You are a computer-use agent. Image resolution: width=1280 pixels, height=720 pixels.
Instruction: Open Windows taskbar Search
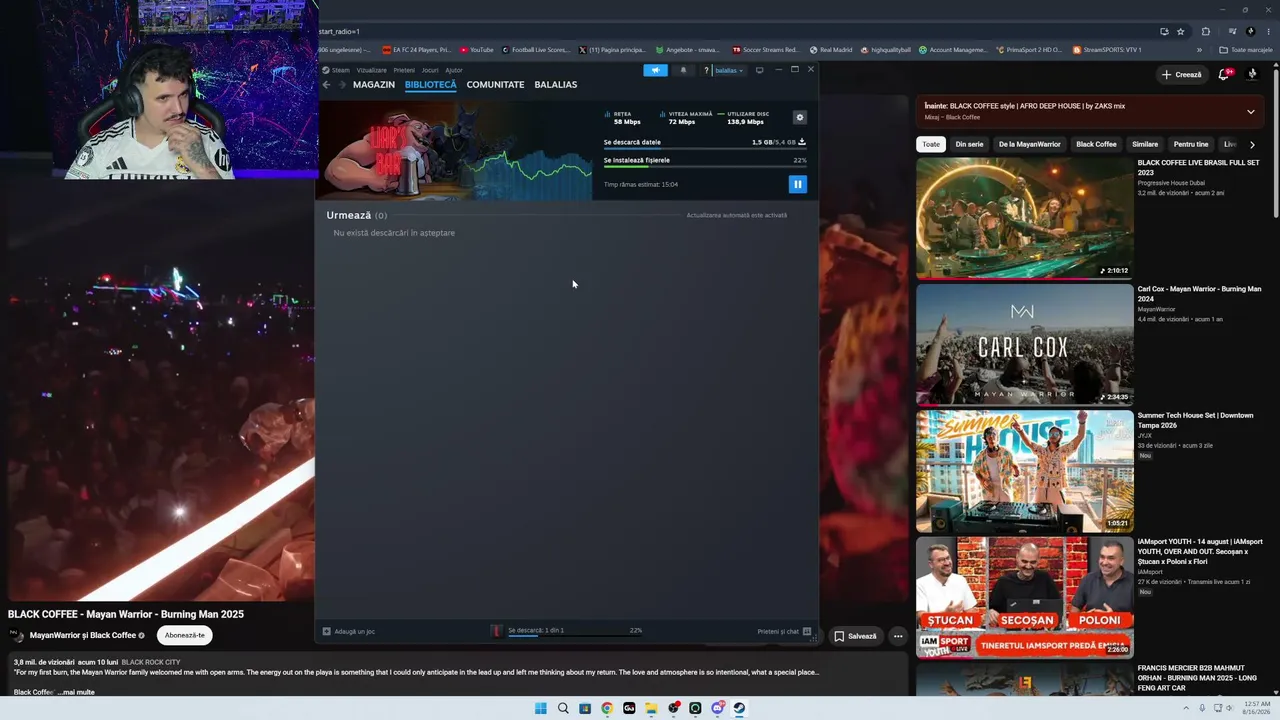563,708
